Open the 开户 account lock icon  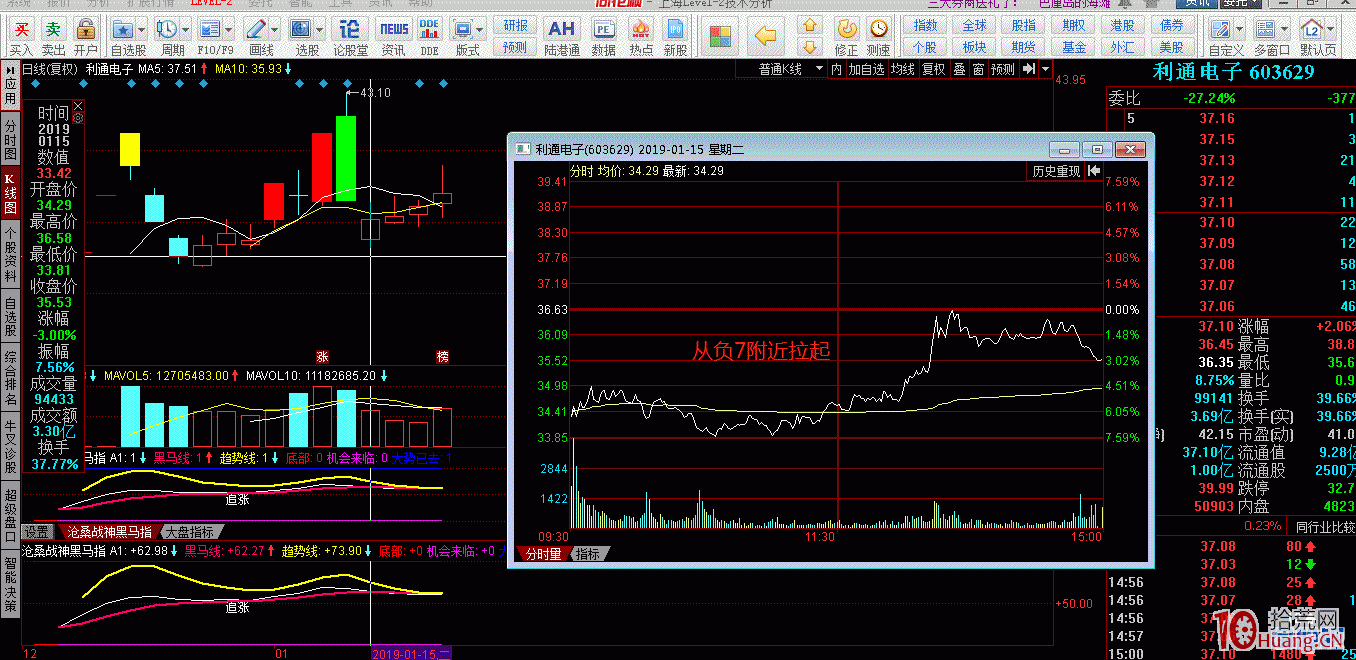click(x=86, y=30)
